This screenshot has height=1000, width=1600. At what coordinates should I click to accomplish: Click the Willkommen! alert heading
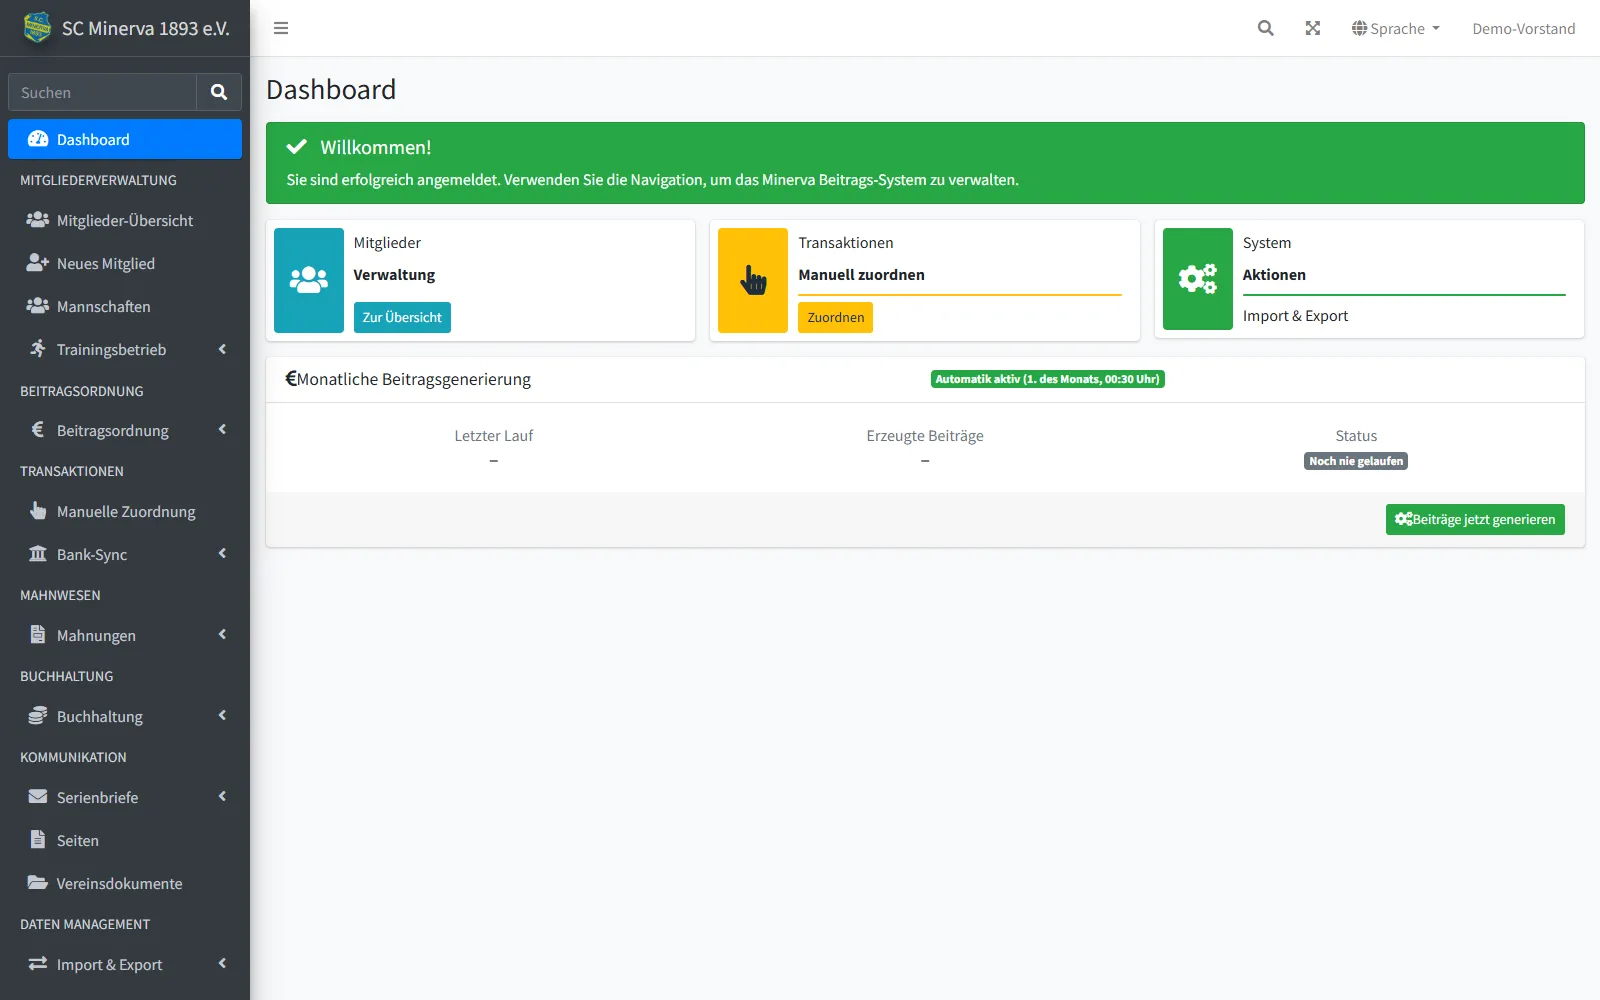376,147
